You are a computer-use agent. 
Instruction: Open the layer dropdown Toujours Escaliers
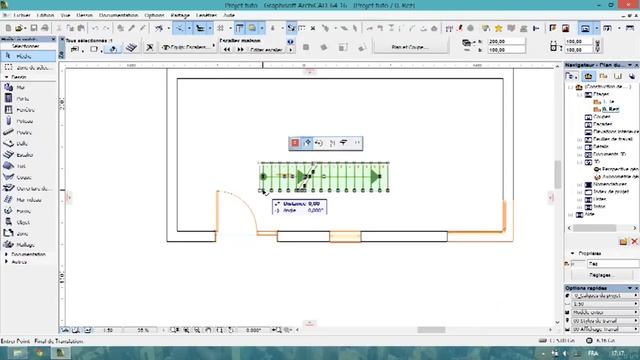[188, 47]
